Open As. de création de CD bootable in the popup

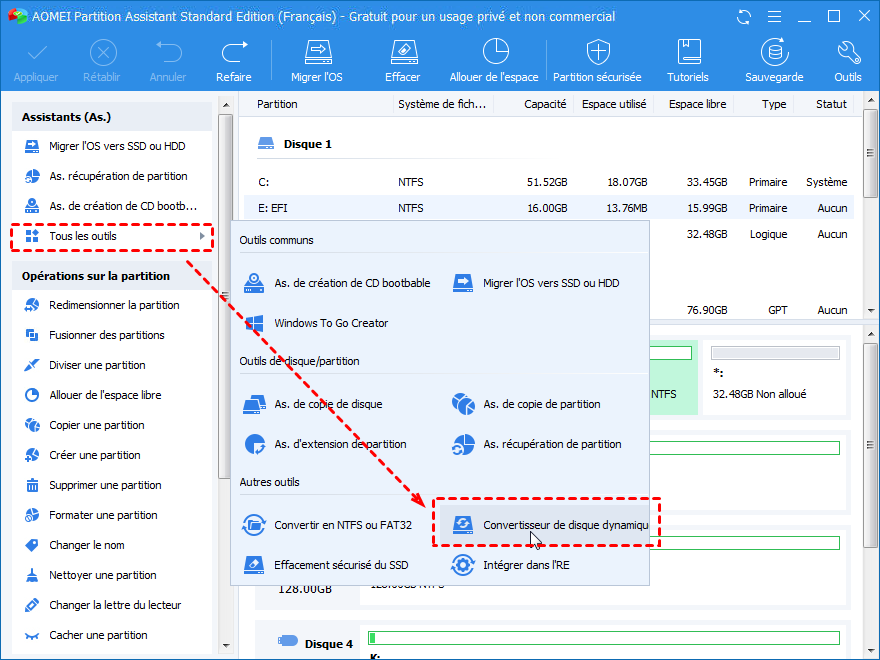[x=337, y=283]
